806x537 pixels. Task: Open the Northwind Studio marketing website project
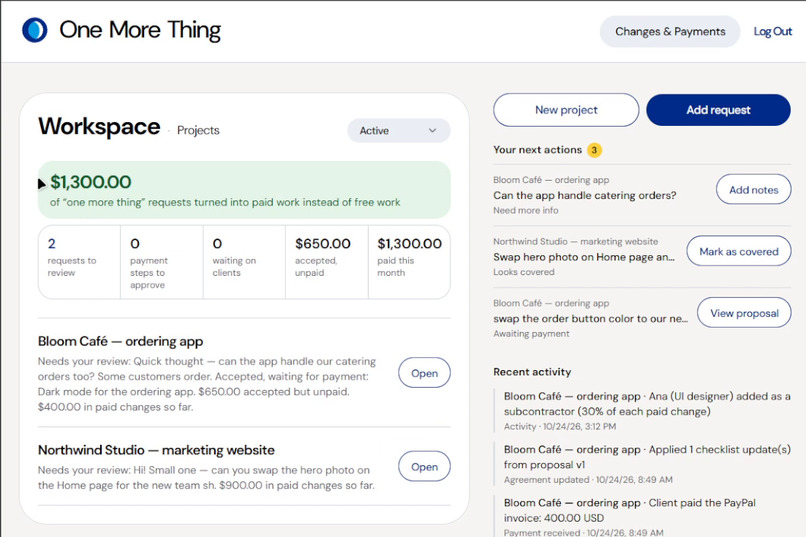[x=424, y=467]
